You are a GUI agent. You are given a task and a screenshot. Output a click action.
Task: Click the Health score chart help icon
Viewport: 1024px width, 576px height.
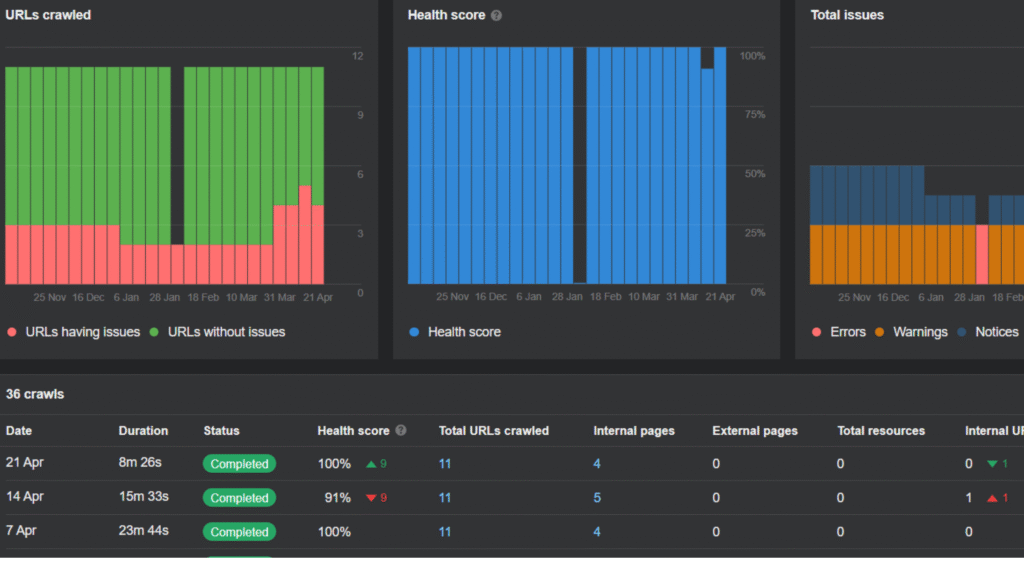pyautogui.click(x=497, y=16)
